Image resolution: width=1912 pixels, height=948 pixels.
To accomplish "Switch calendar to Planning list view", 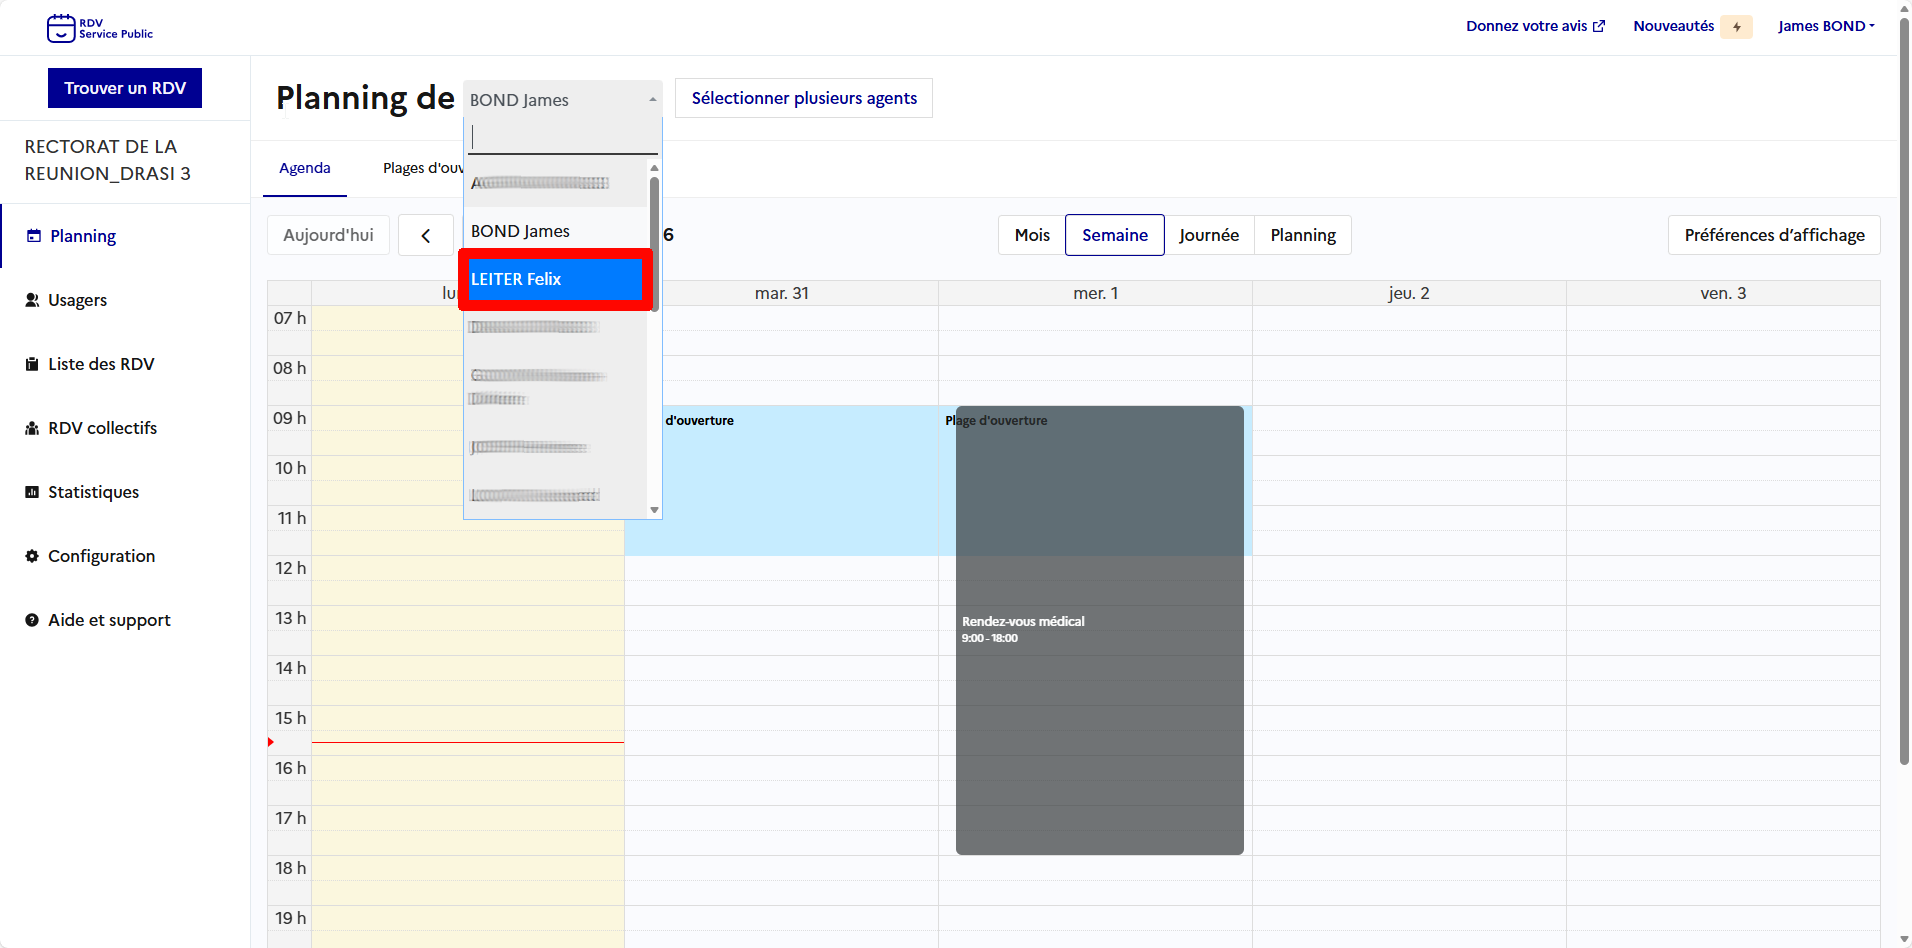I will [x=1303, y=235].
